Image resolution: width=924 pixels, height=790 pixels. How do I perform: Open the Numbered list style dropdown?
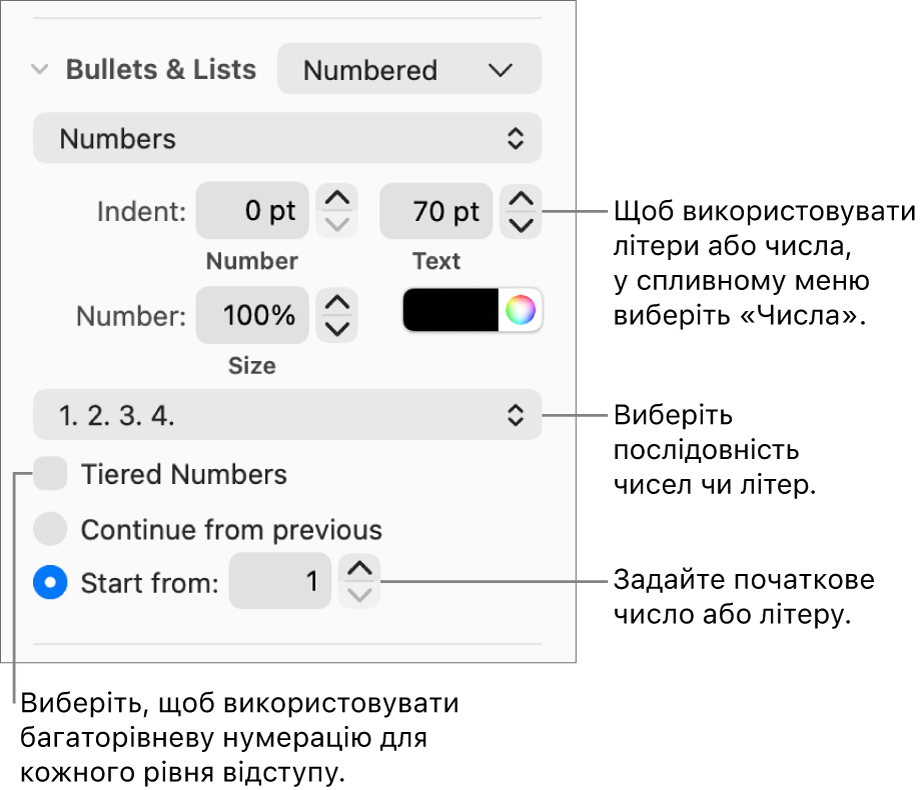pyautogui.click(x=409, y=70)
